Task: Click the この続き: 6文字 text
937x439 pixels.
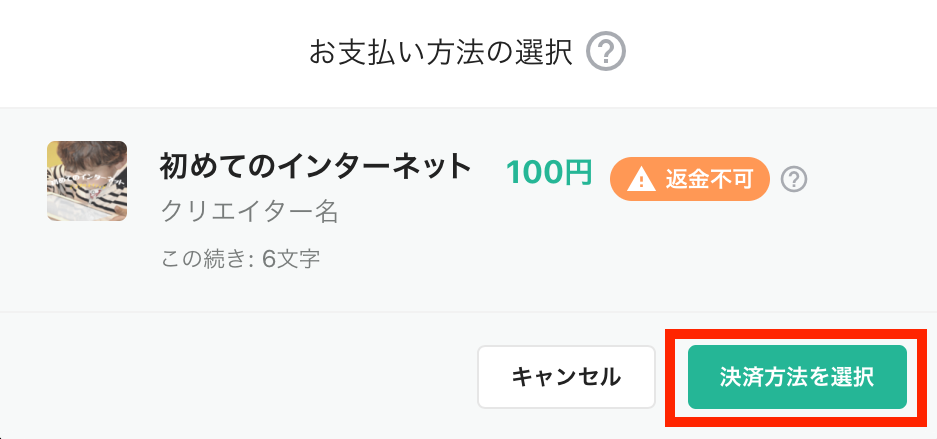Action: point(241,260)
